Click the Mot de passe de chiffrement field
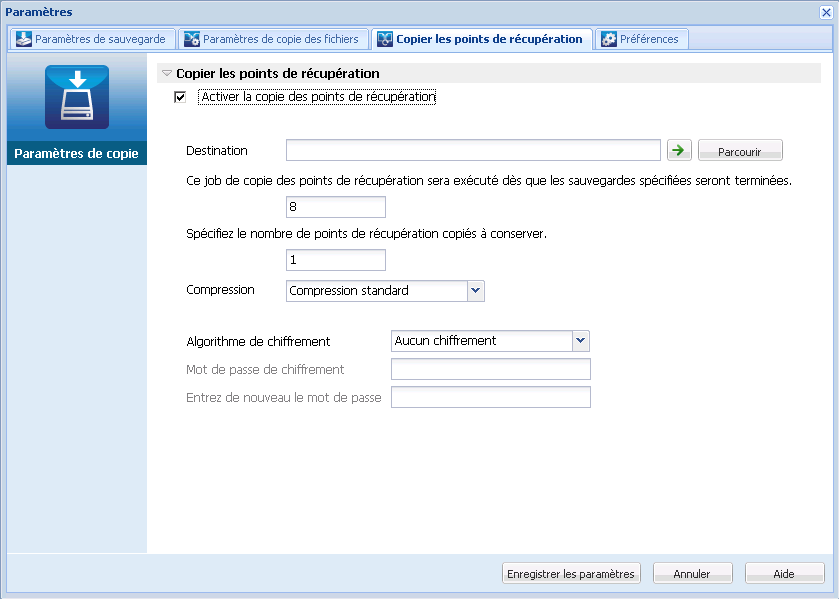Viewport: 839px width, 599px height. click(x=490, y=369)
